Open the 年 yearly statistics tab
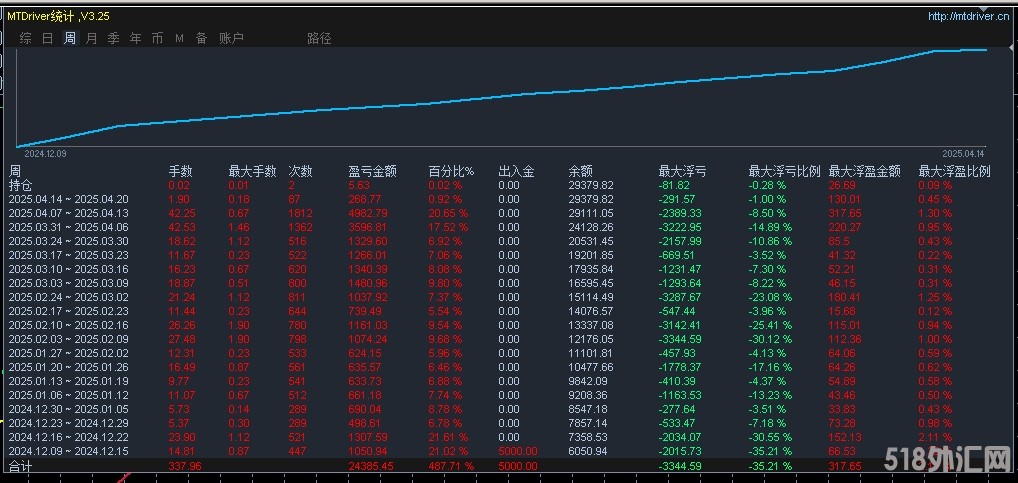 [136, 38]
